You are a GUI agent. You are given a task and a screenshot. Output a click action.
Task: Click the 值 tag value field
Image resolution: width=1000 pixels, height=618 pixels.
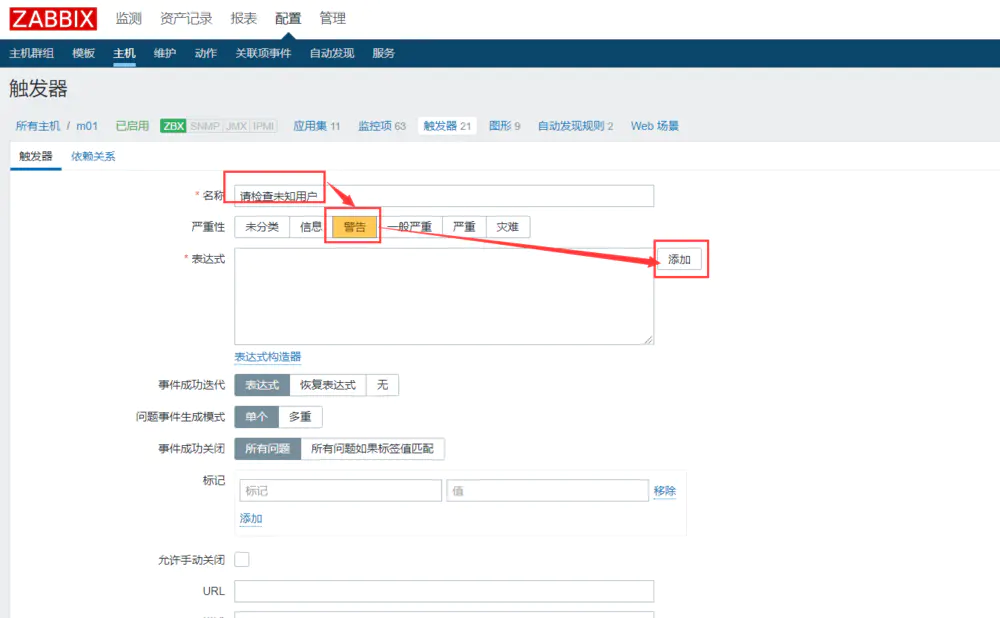[547, 490]
